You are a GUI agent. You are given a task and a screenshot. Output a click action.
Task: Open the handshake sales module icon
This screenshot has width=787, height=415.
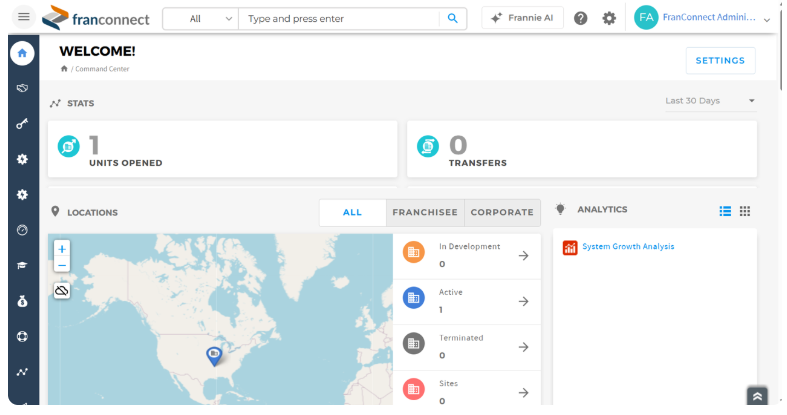tap(22, 88)
